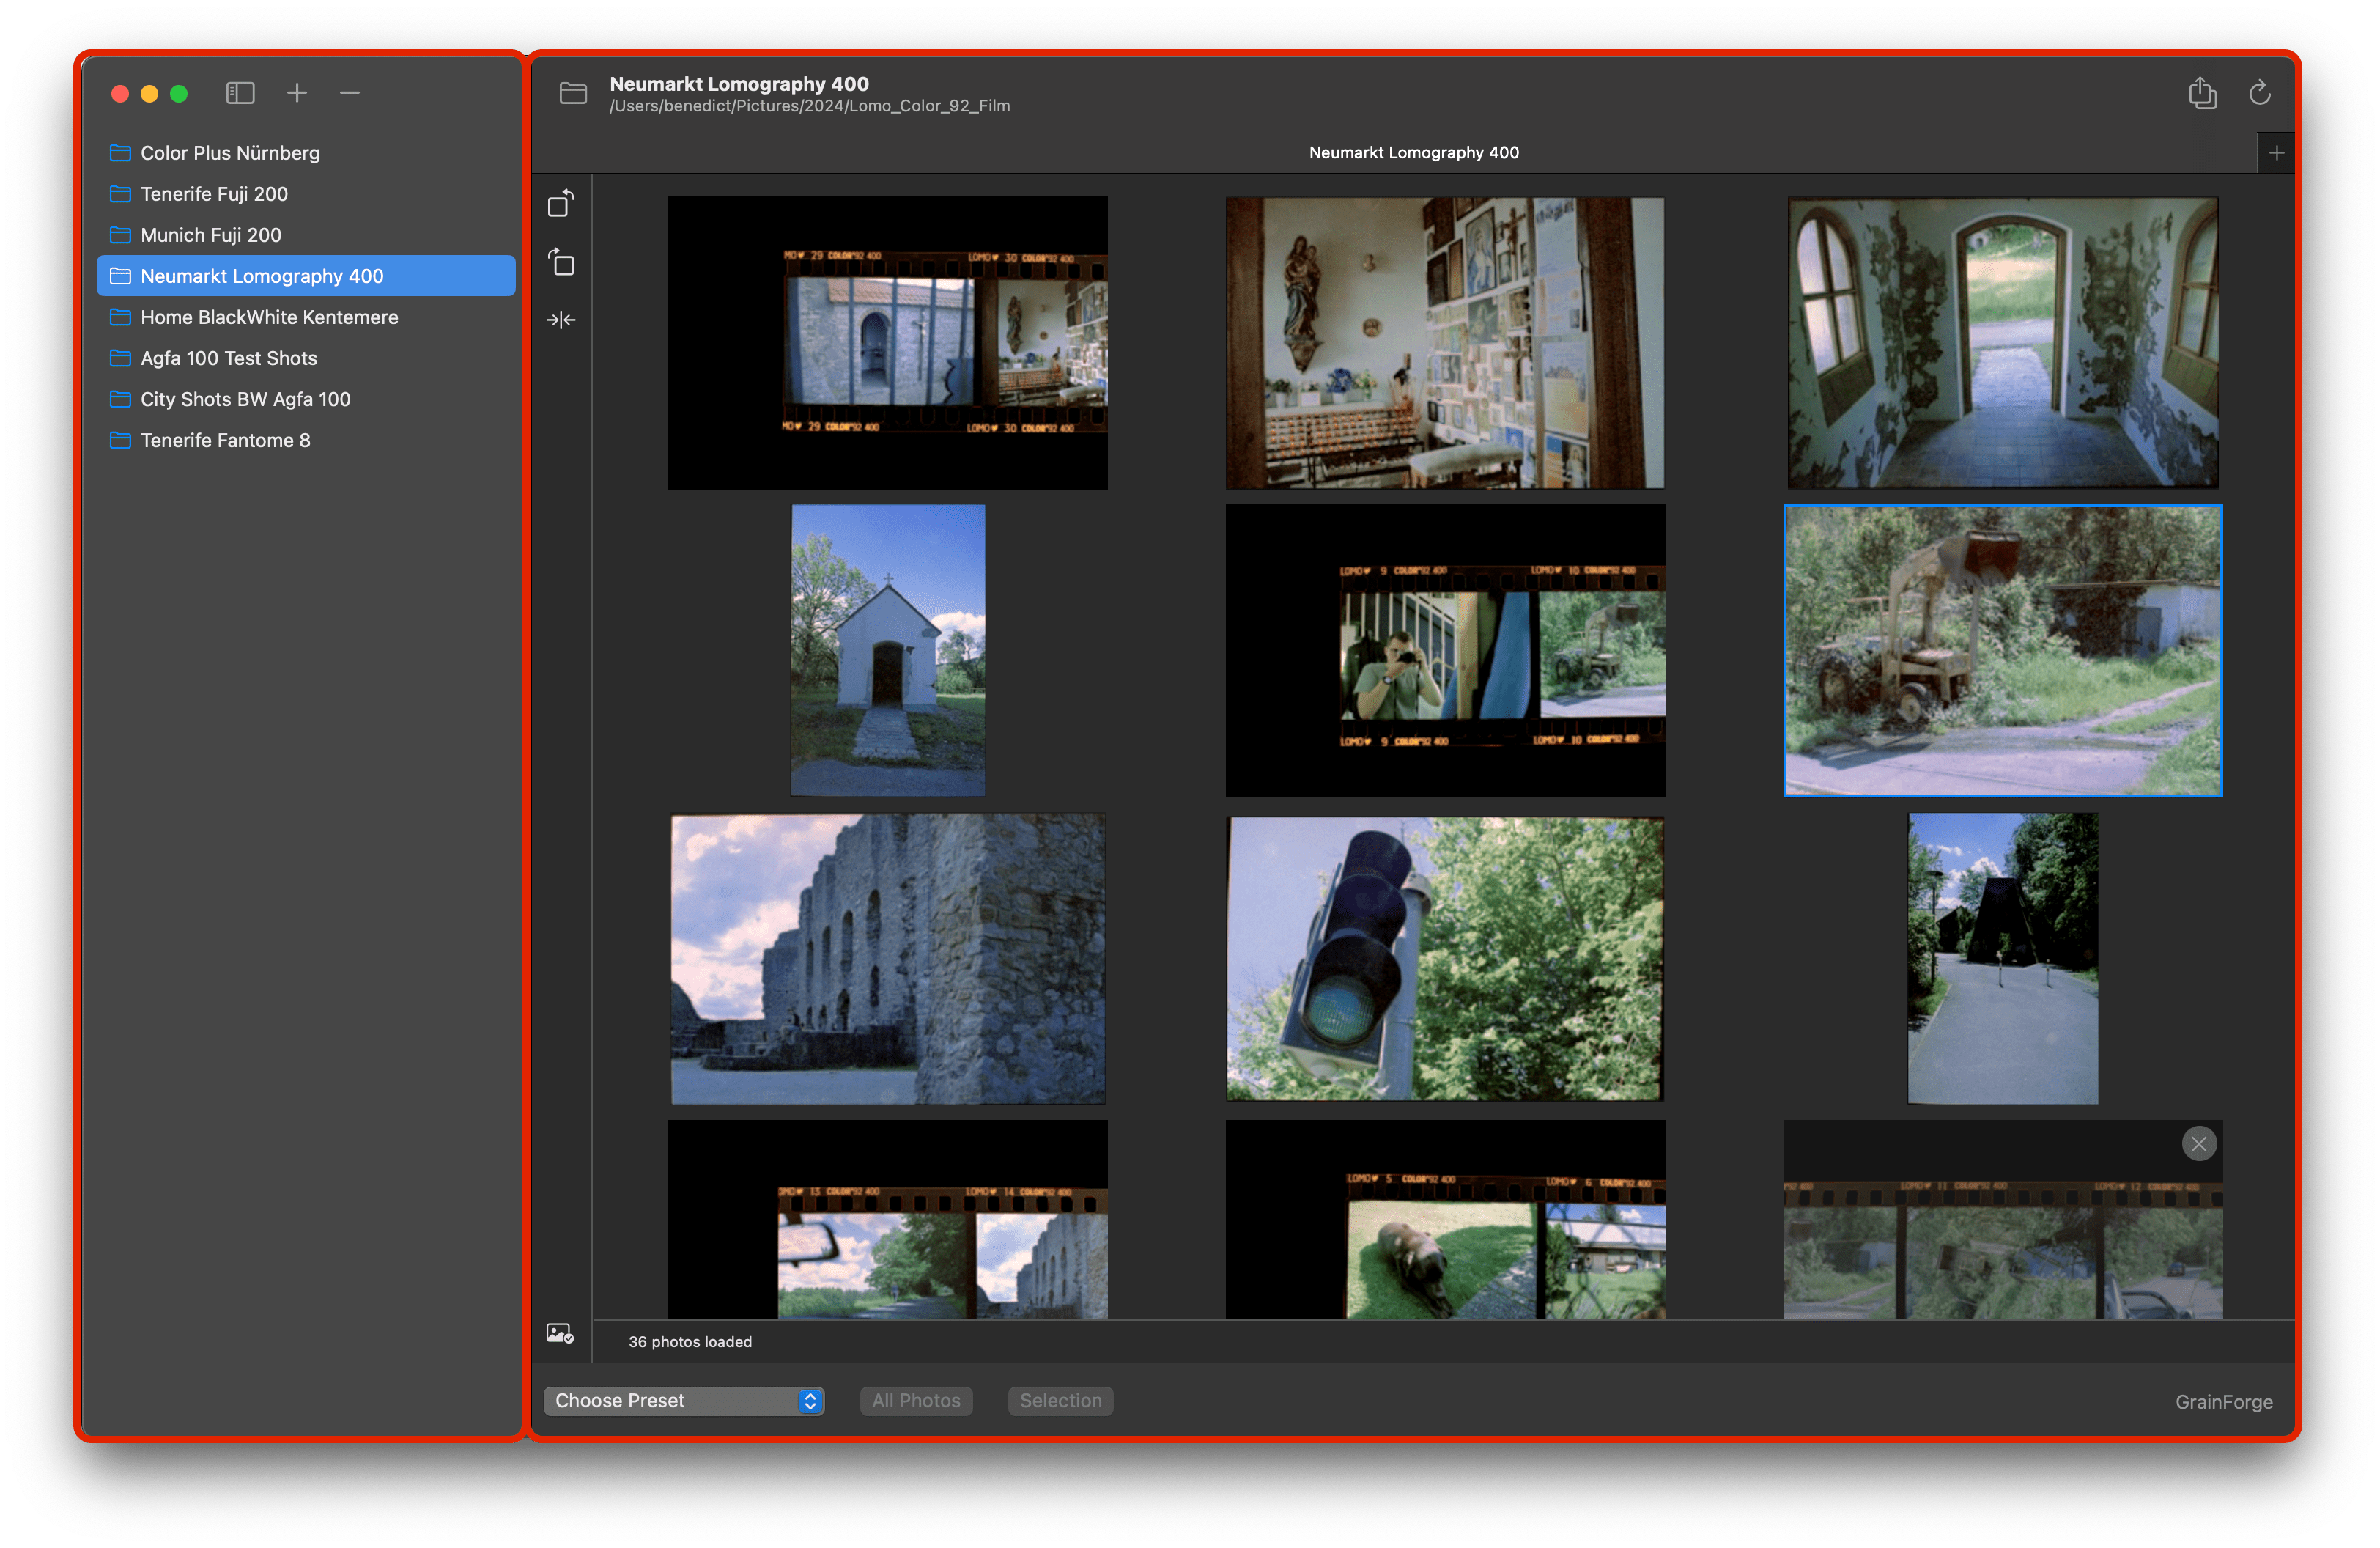Viewport: 2380px width, 1548px height.
Task: Toggle the sidebar visibility icon
Action: 240,93
